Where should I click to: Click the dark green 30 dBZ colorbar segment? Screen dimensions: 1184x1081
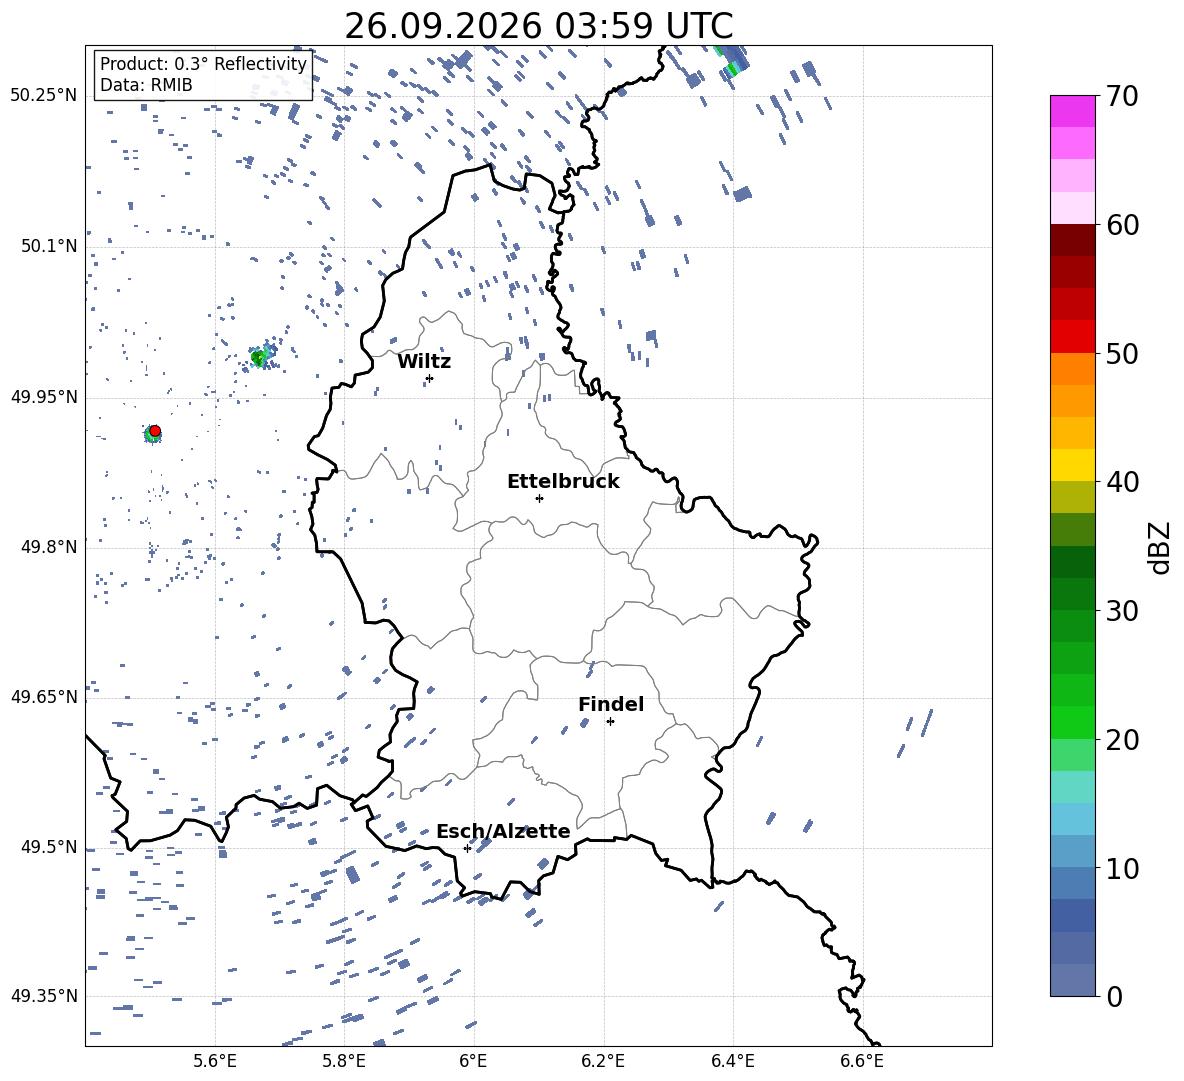tap(1072, 593)
